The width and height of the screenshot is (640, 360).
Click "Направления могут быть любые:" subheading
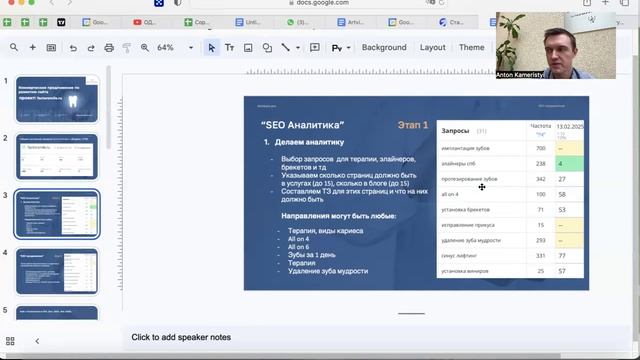pos(338,216)
